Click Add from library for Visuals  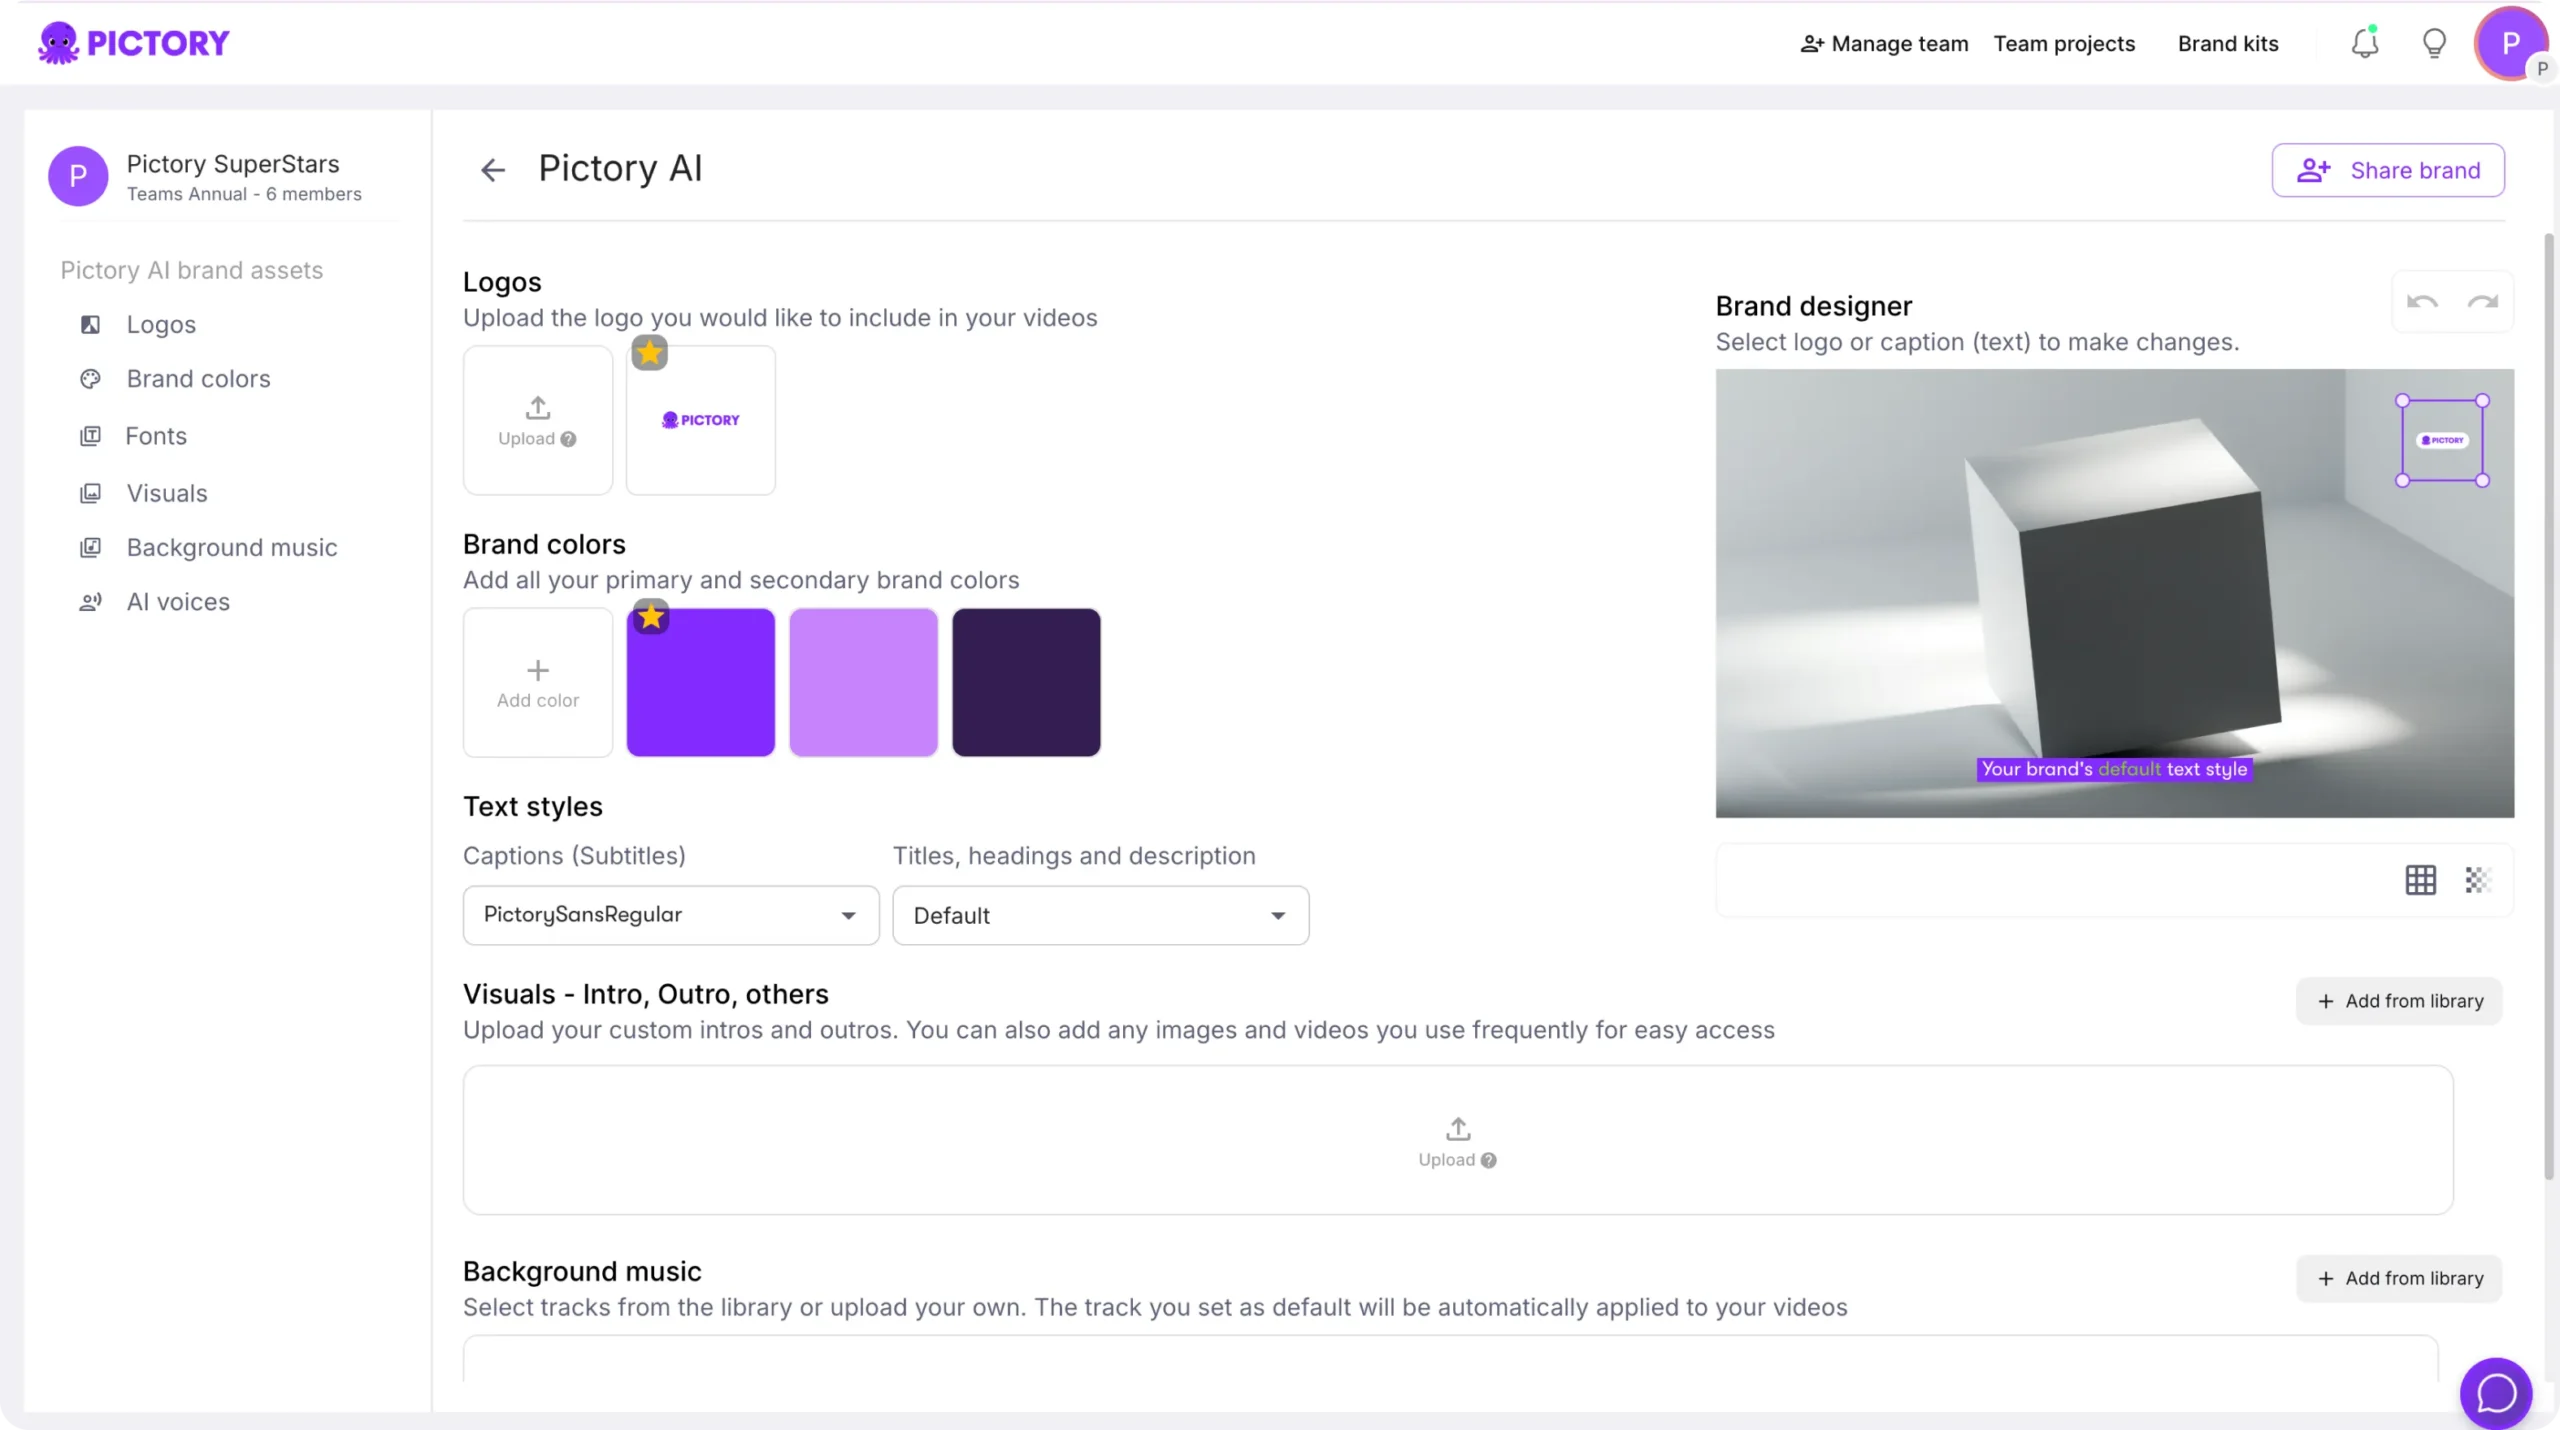(2399, 1001)
